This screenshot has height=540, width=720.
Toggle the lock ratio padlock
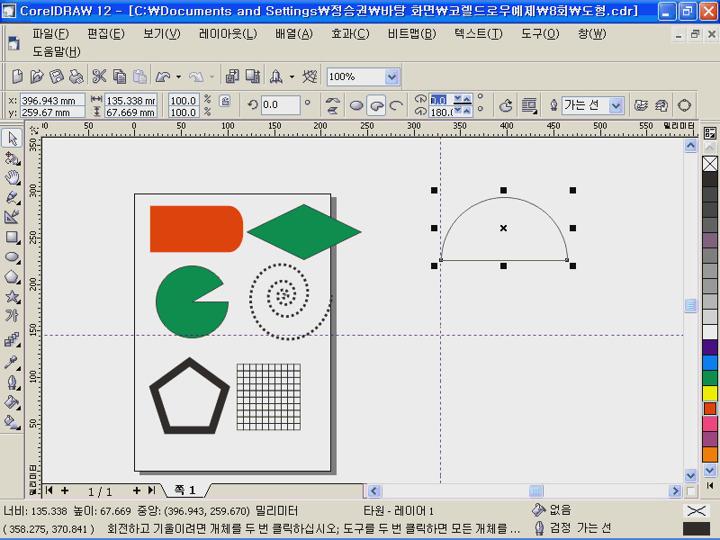click(225, 101)
